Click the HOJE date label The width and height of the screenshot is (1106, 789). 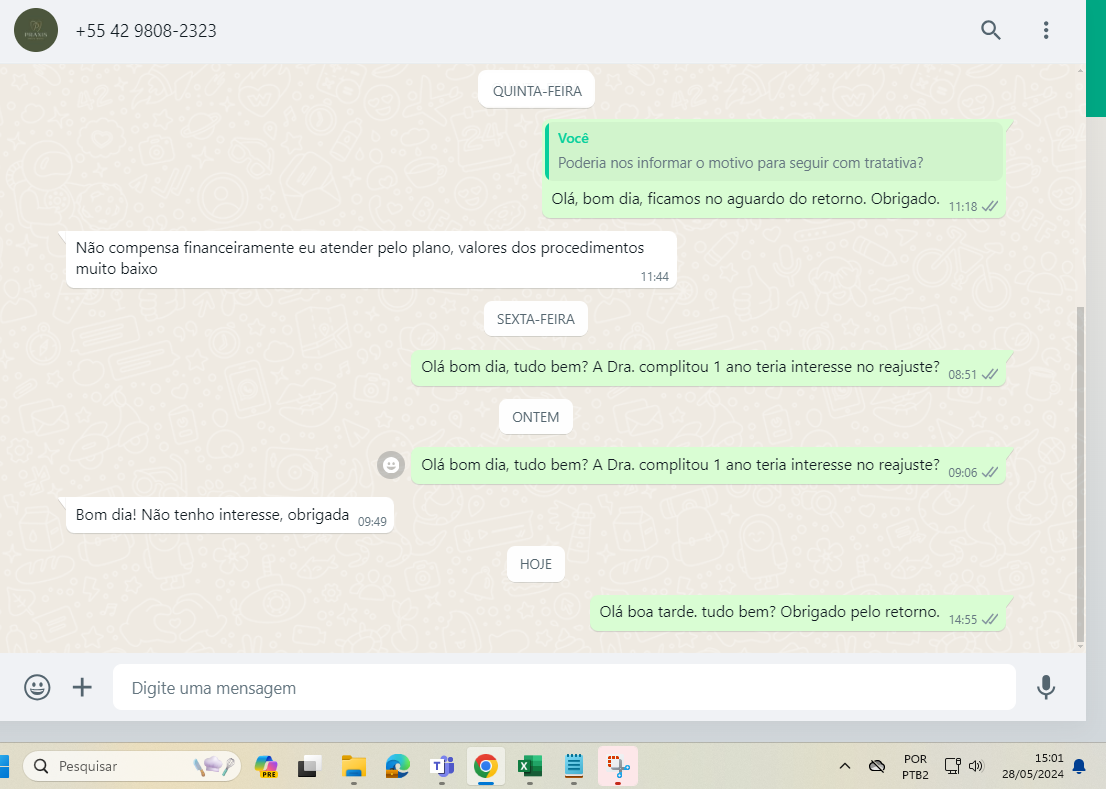click(535, 564)
